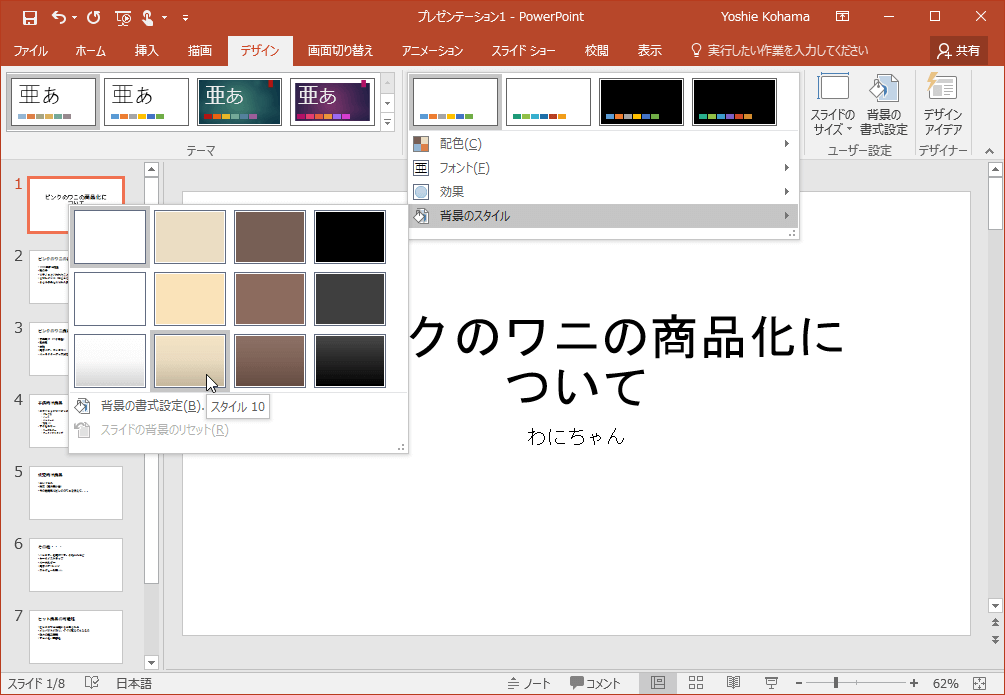
Task: Click the Share (共有) button
Action: [958, 50]
